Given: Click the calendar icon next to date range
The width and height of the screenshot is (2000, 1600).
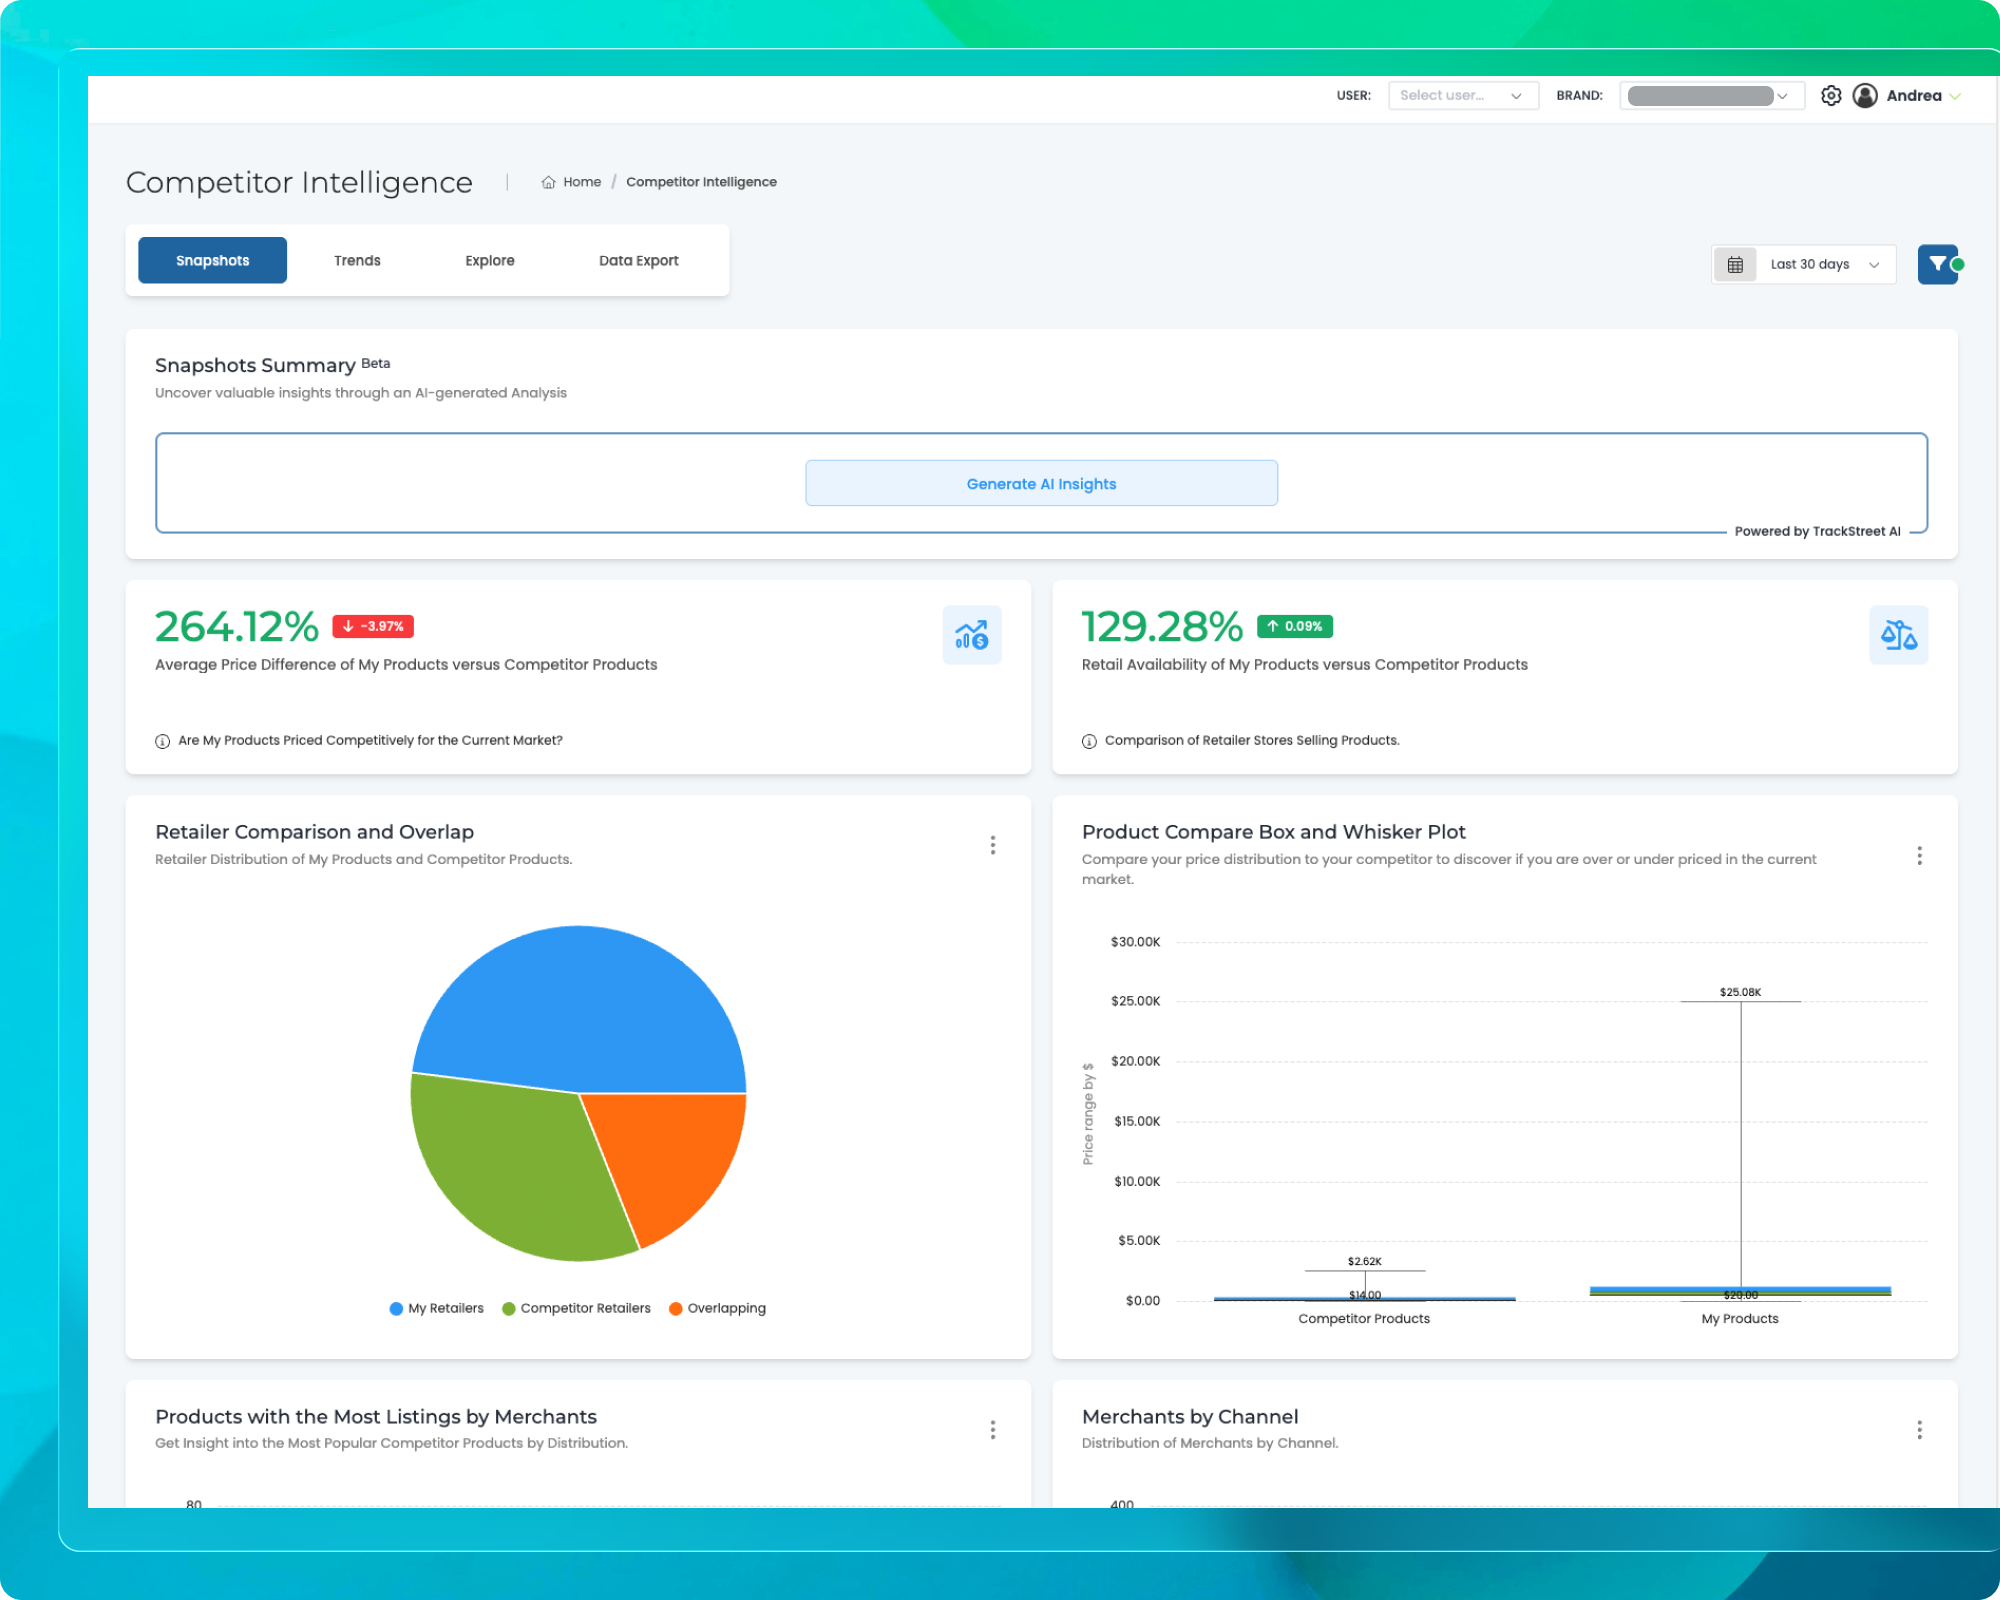Looking at the screenshot, I should [1735, 264].
